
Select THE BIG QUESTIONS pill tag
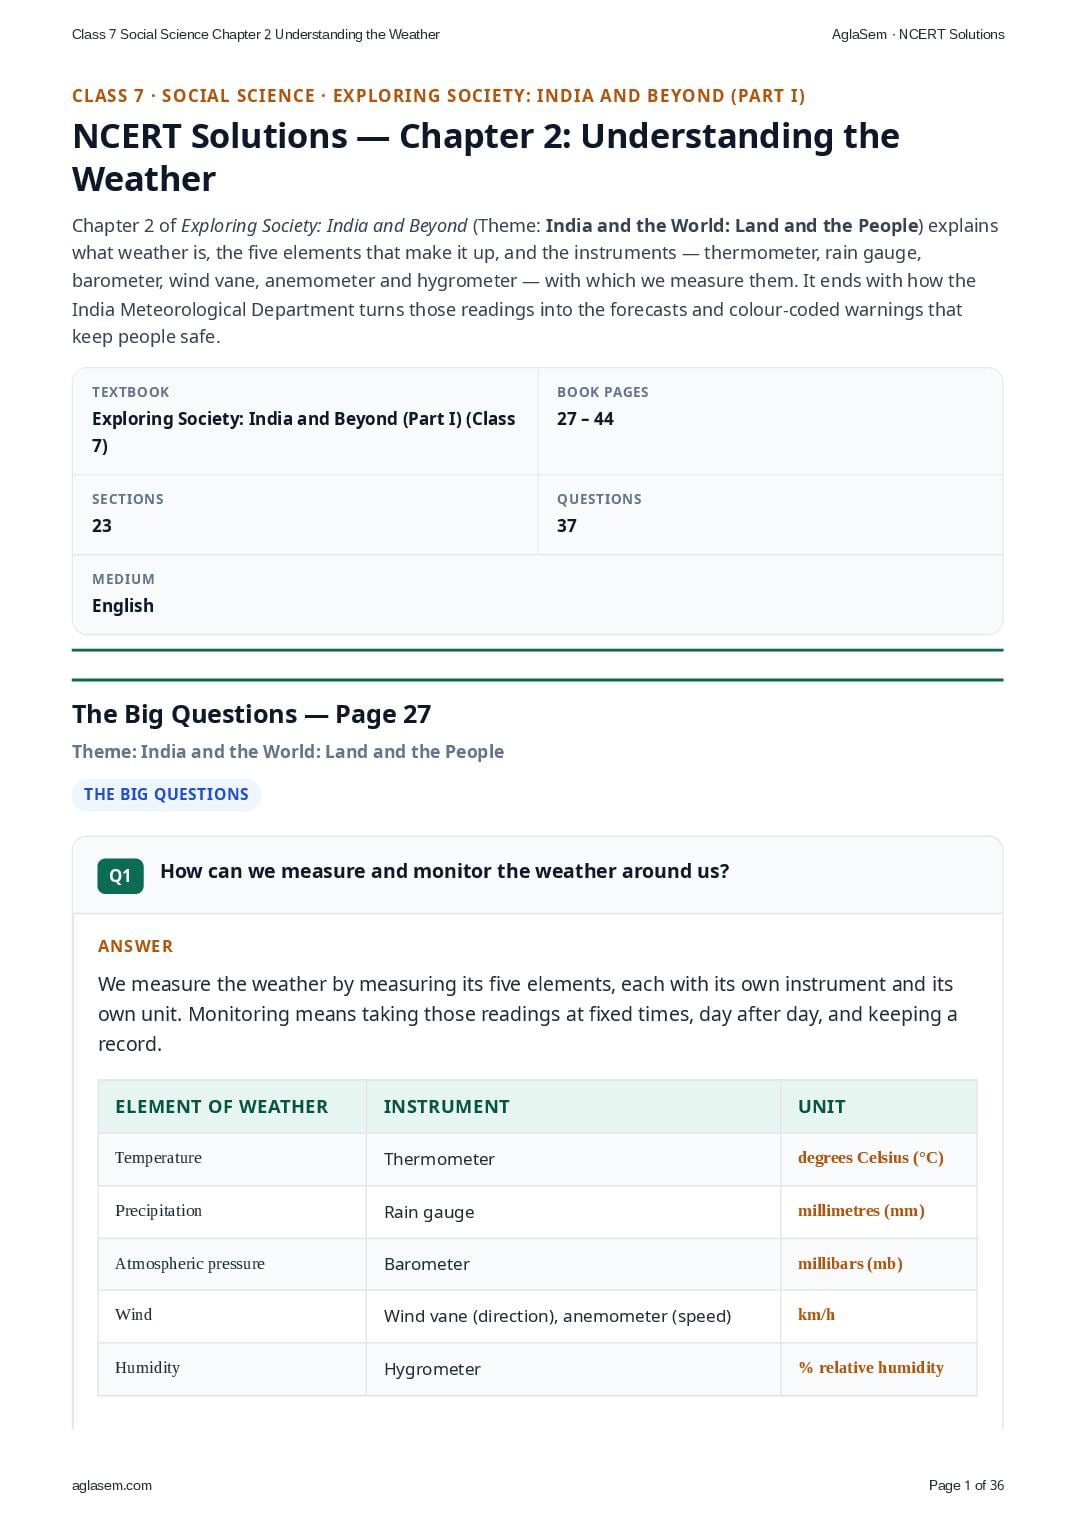166,795
